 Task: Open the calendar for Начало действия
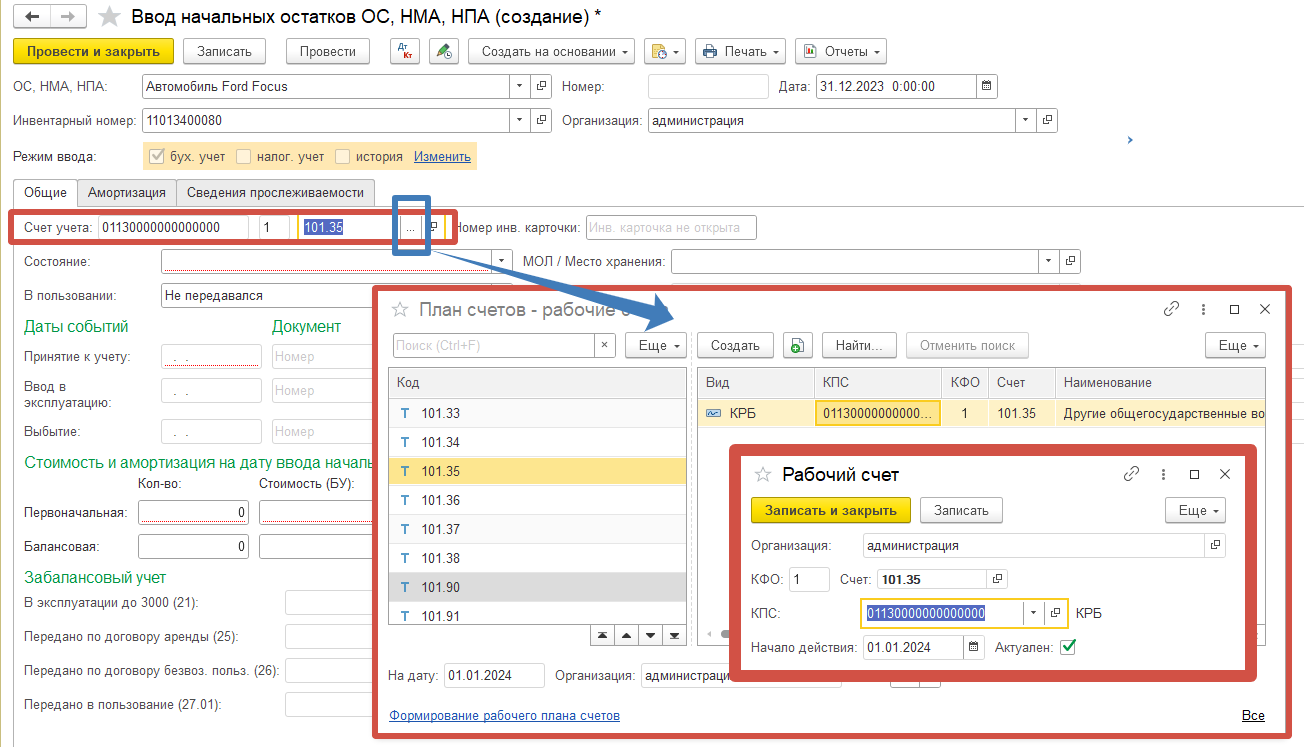974,647
